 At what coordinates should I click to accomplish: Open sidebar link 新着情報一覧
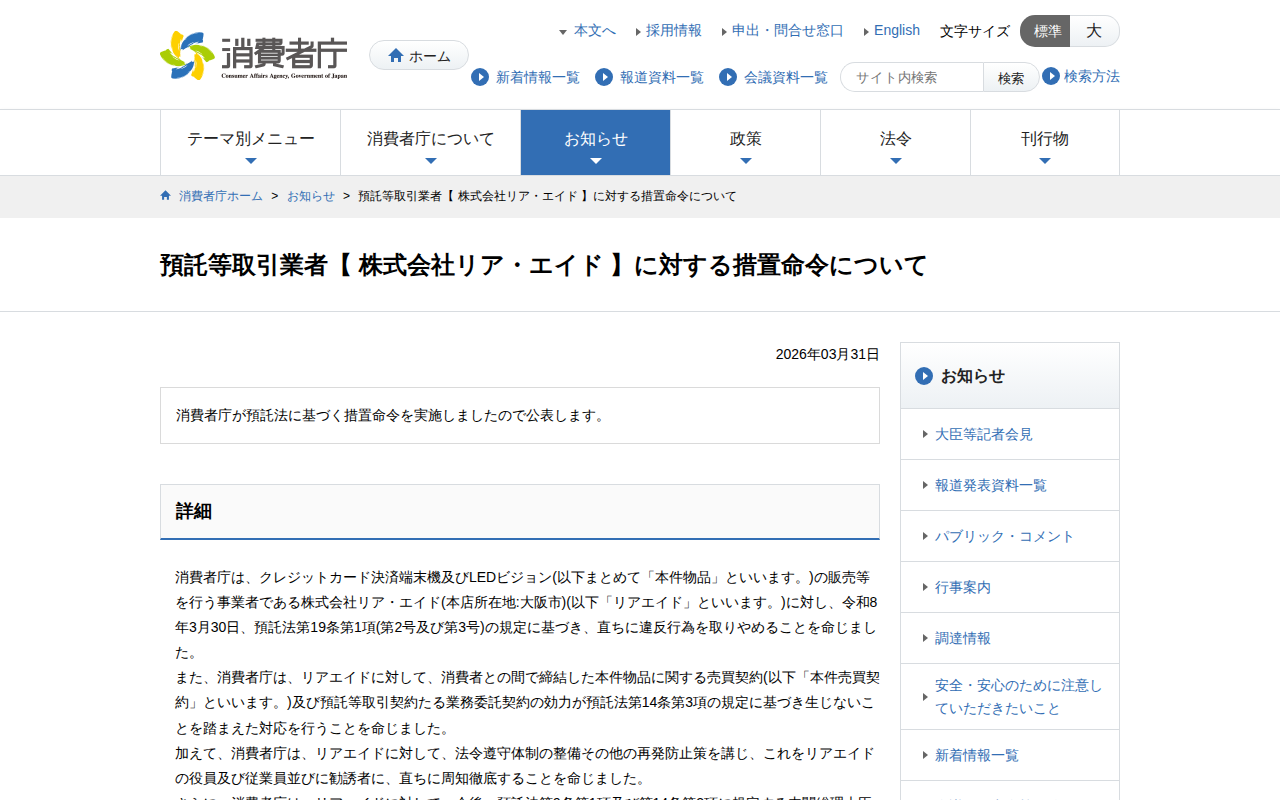pyautogui.click(x=977, y=755)
